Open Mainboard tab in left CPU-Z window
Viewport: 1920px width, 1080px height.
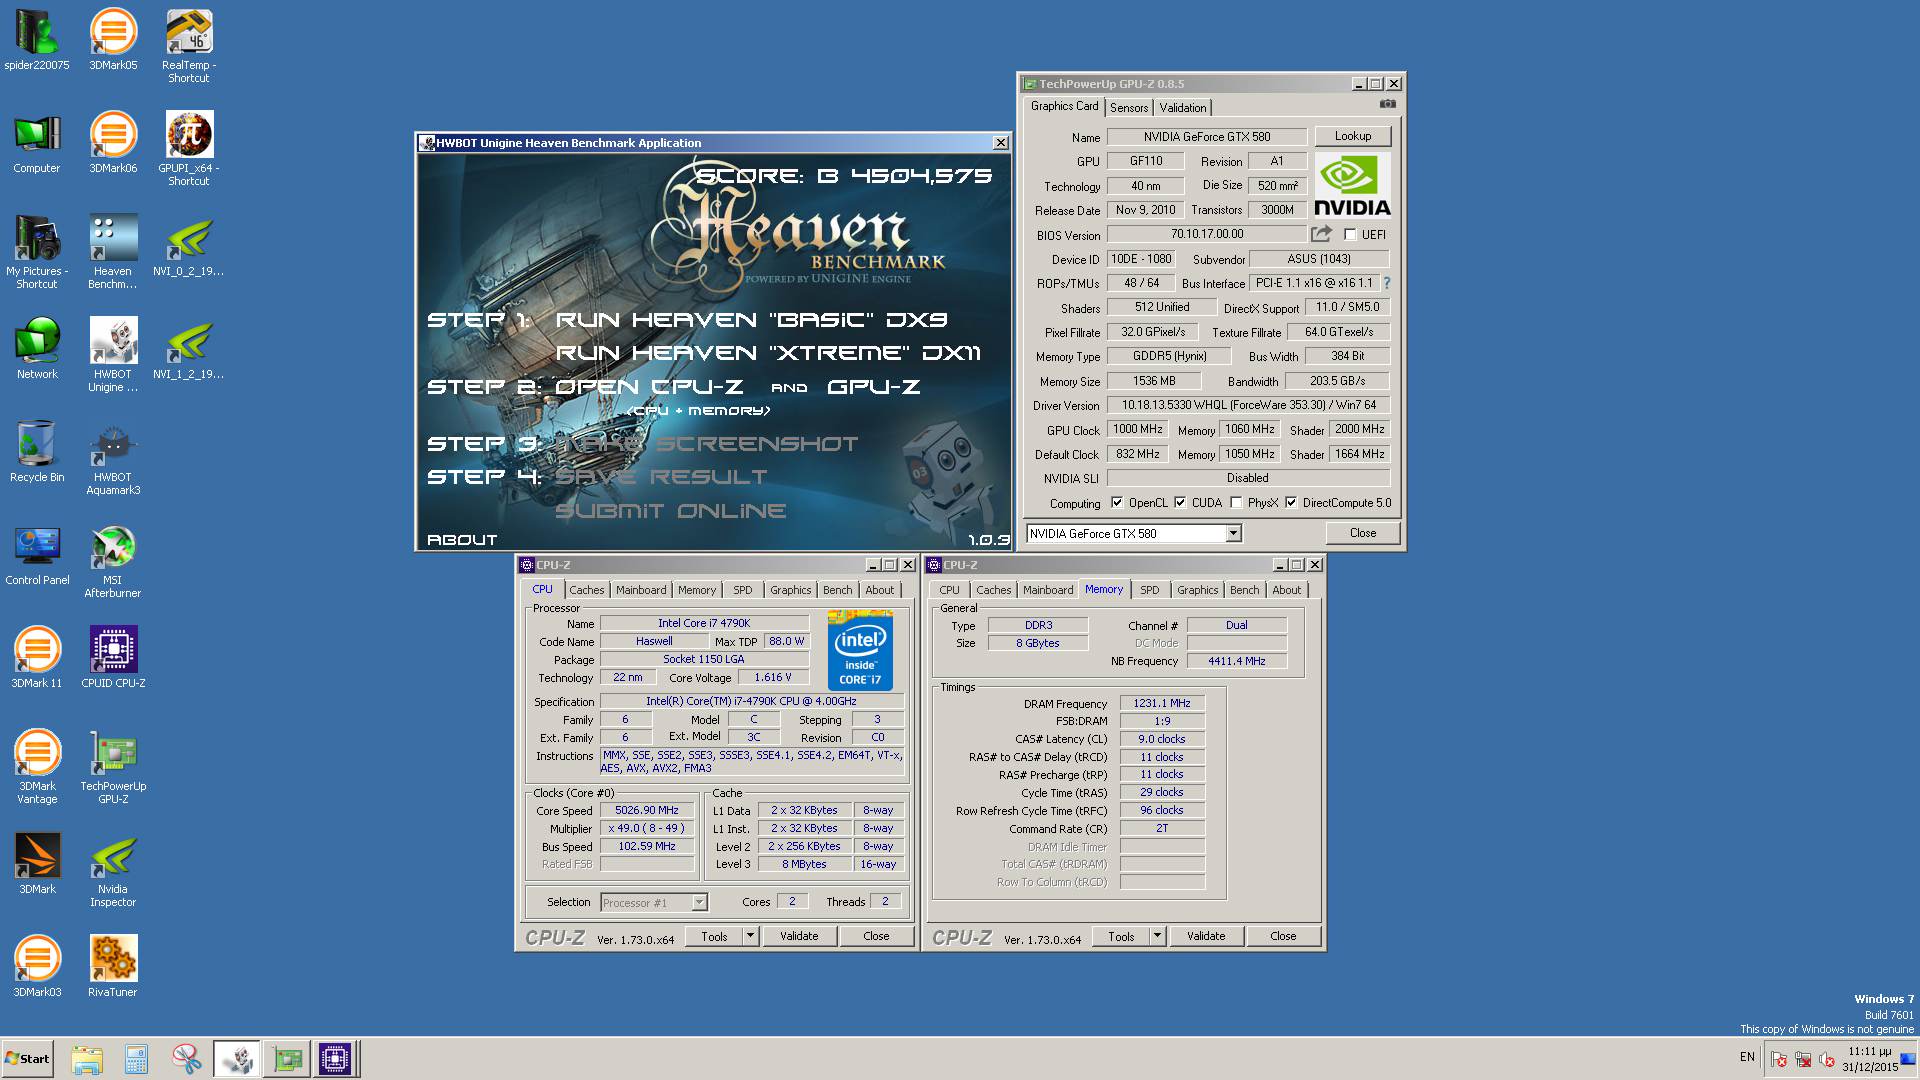pyautogui.click(x=641, y=590)
